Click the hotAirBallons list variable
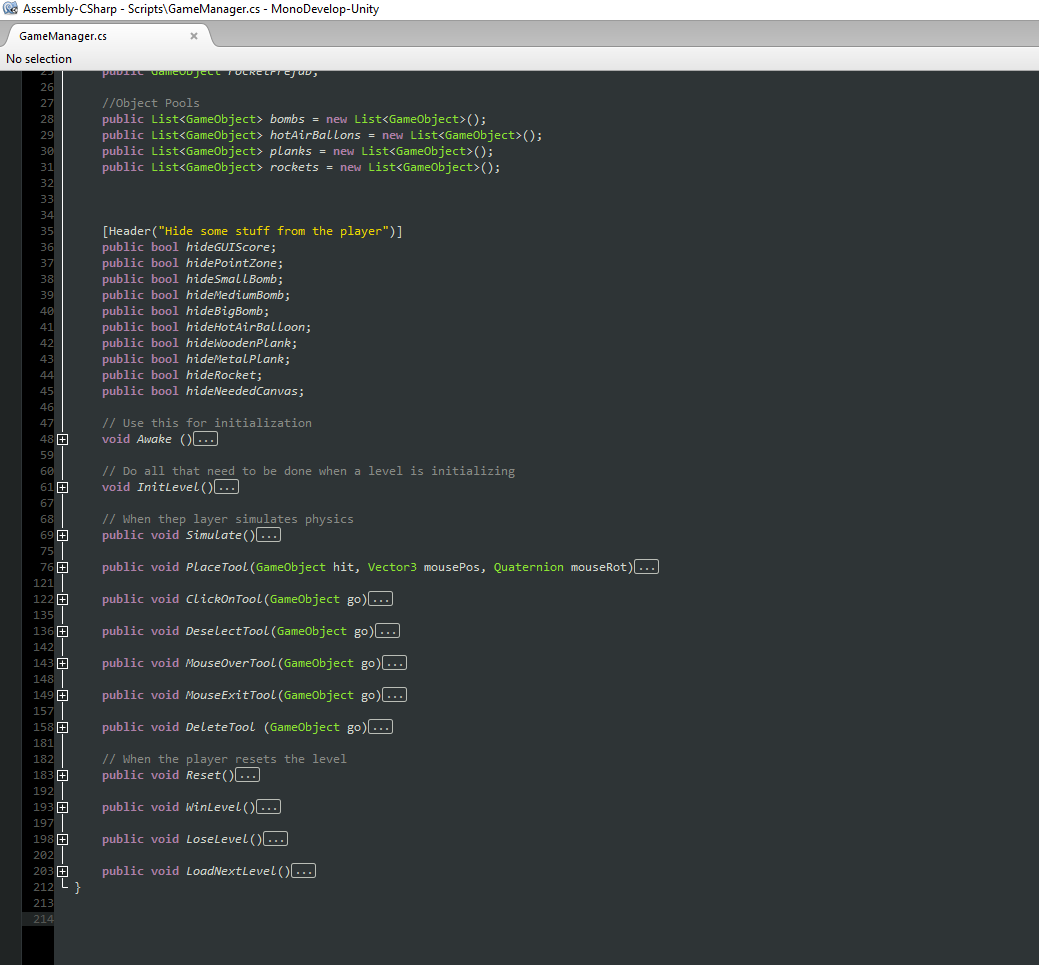The image size is (1039, 965). click(x=315, y=135)
